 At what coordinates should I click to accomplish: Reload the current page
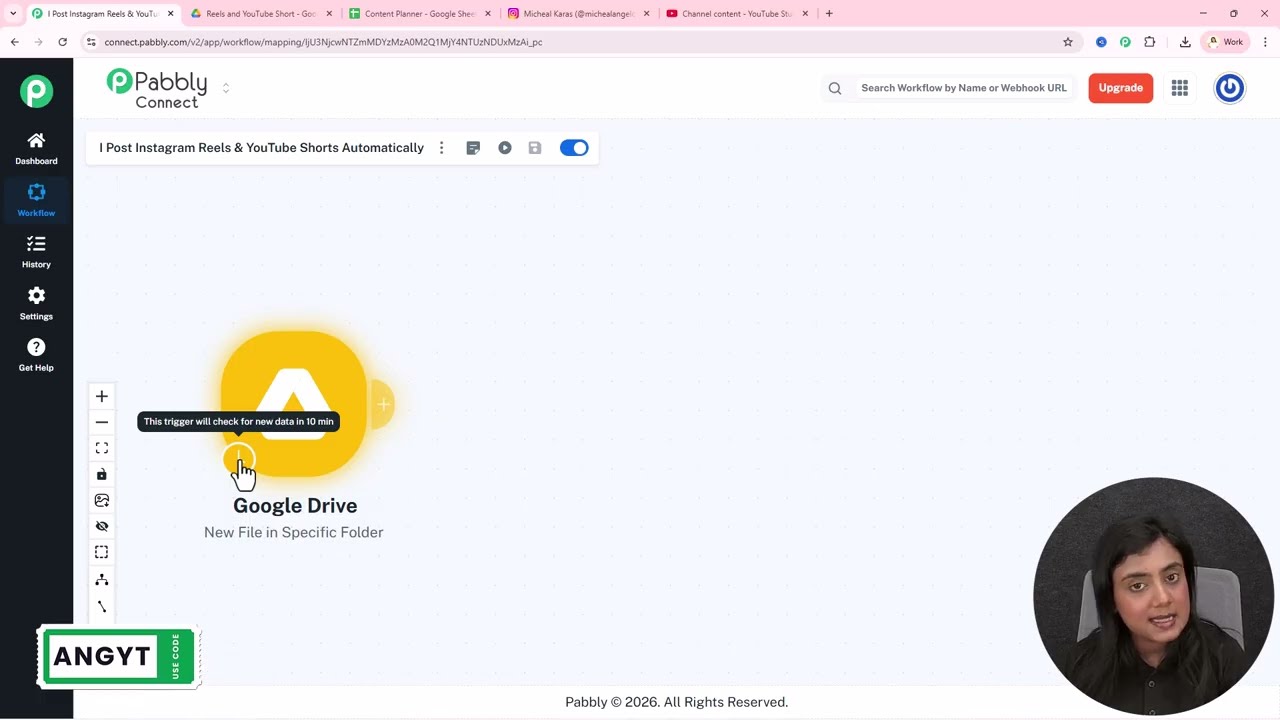[x=62, y=42]
